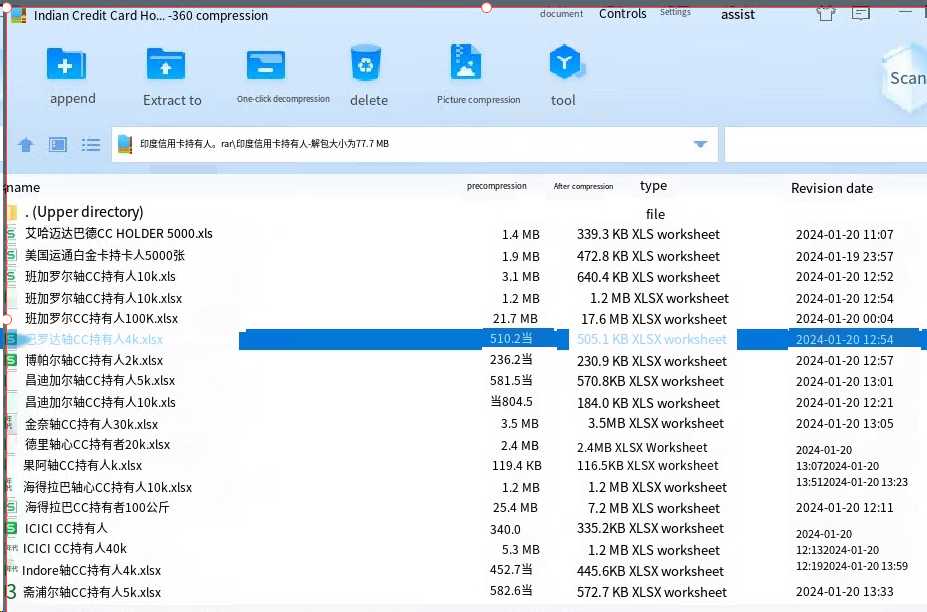The image size is (927, 612).
Task: Click the 360 compression app logo icon
Action: pos(18,15)
